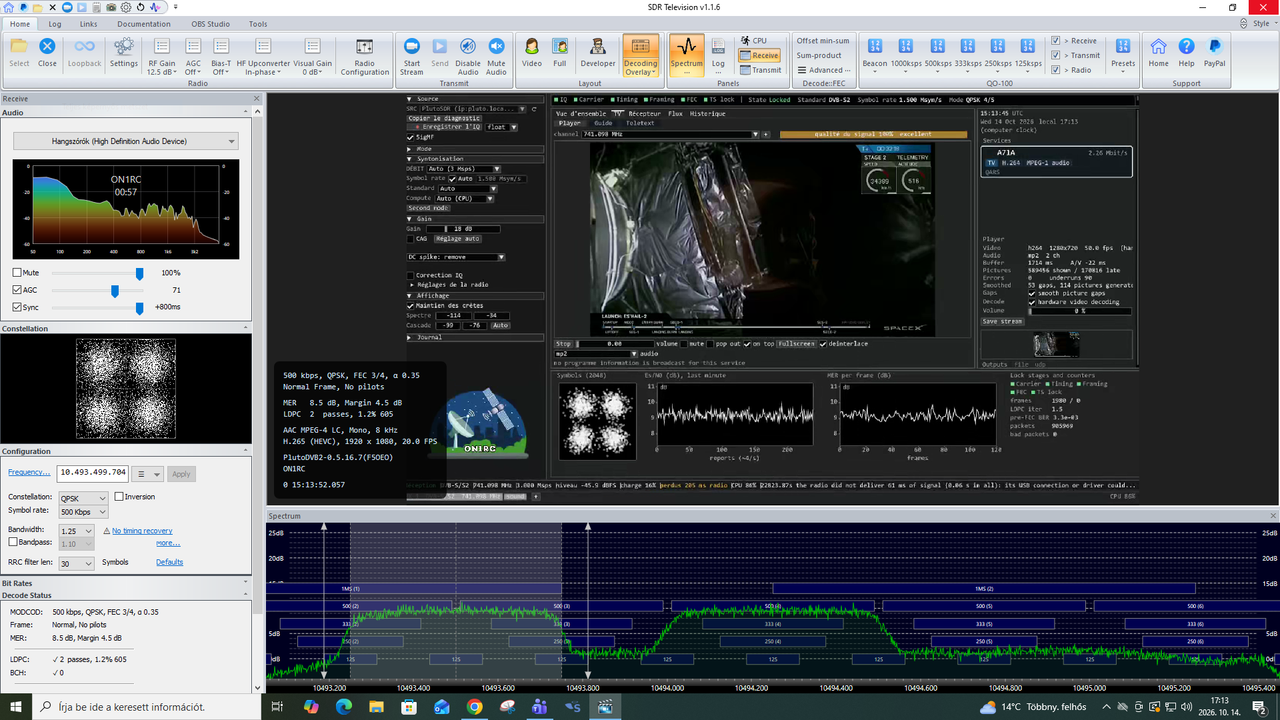The image size is (1280, 720).
Task: Switch to the Full layout
Action: (x=560, y=52)
